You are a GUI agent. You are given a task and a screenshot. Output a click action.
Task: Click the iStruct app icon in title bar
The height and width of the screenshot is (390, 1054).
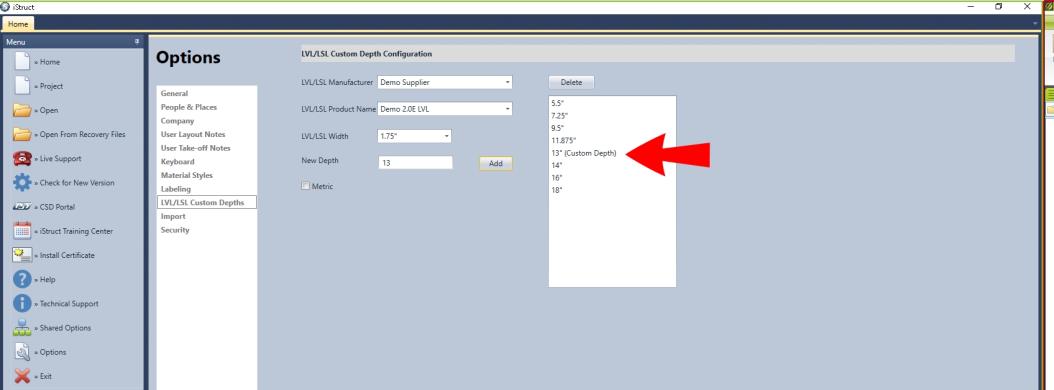click(x=5, y=6)
